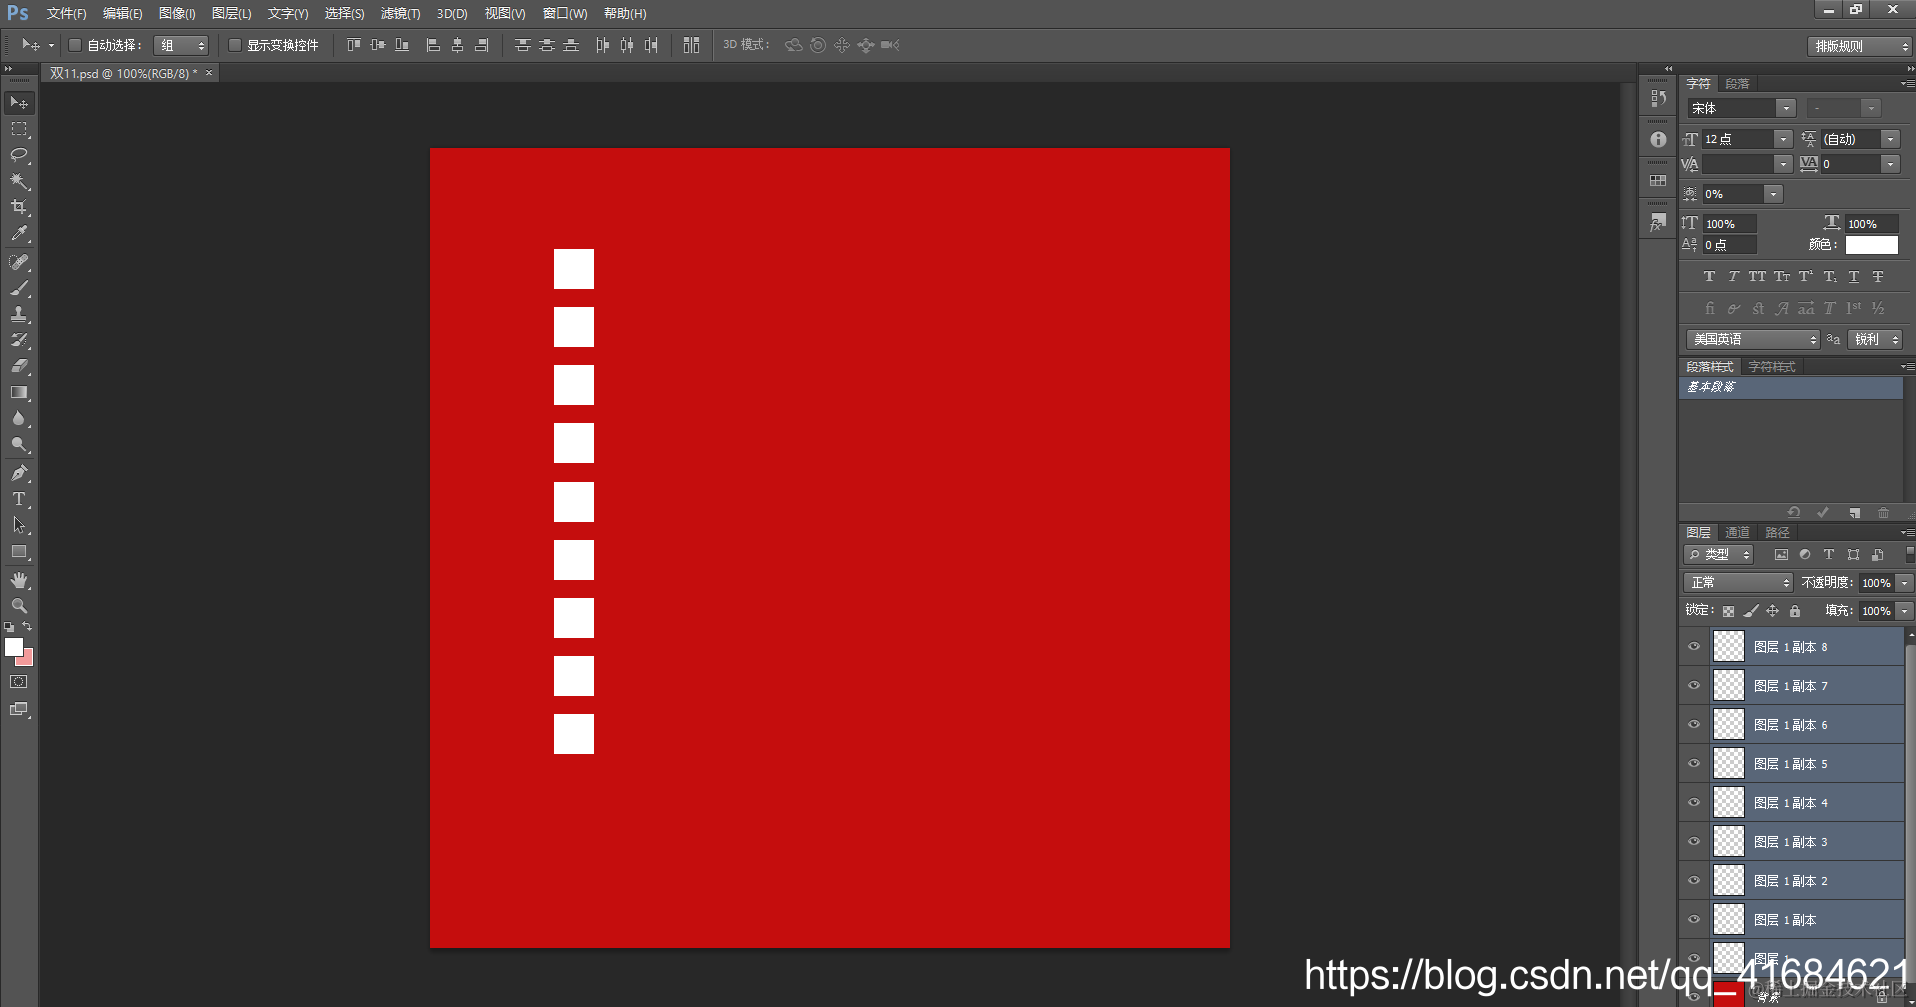Screen dimensions: 1916x1007
Task: Open the 排版规则 workspace dropdown
Action: (x=1860, y=46)
